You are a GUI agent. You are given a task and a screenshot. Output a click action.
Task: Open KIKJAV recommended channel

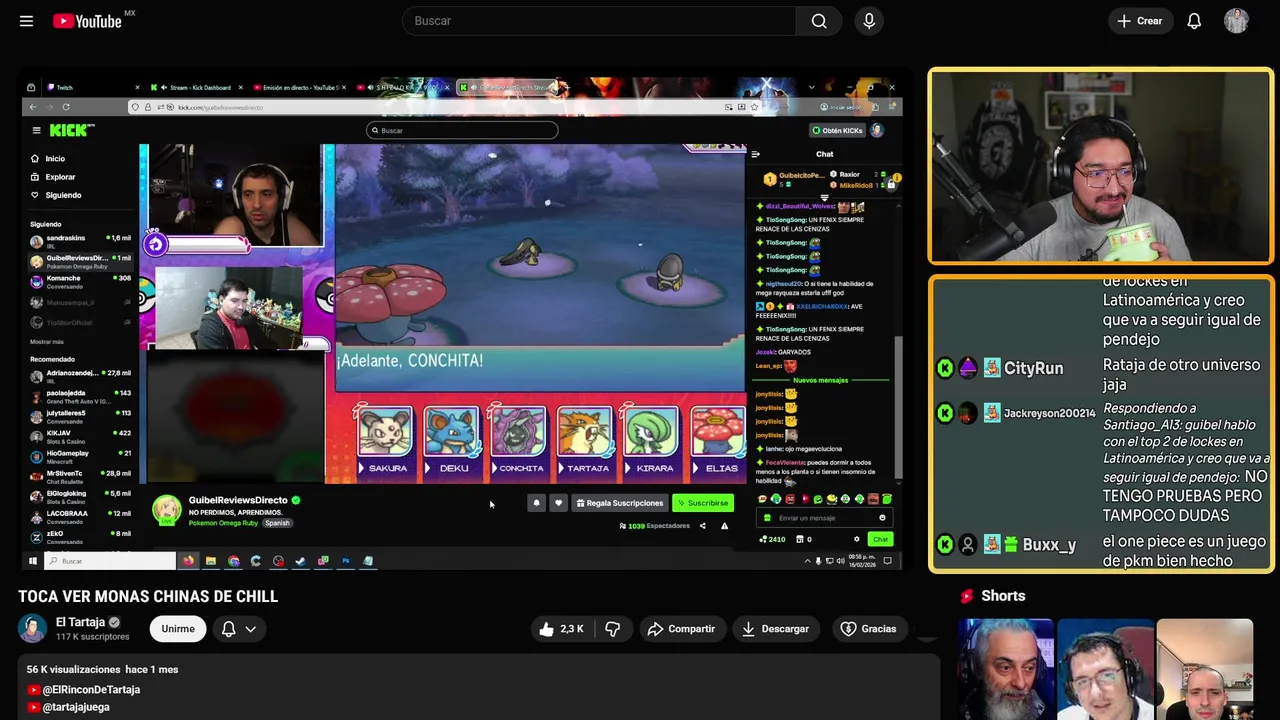(x=80, y=437)
